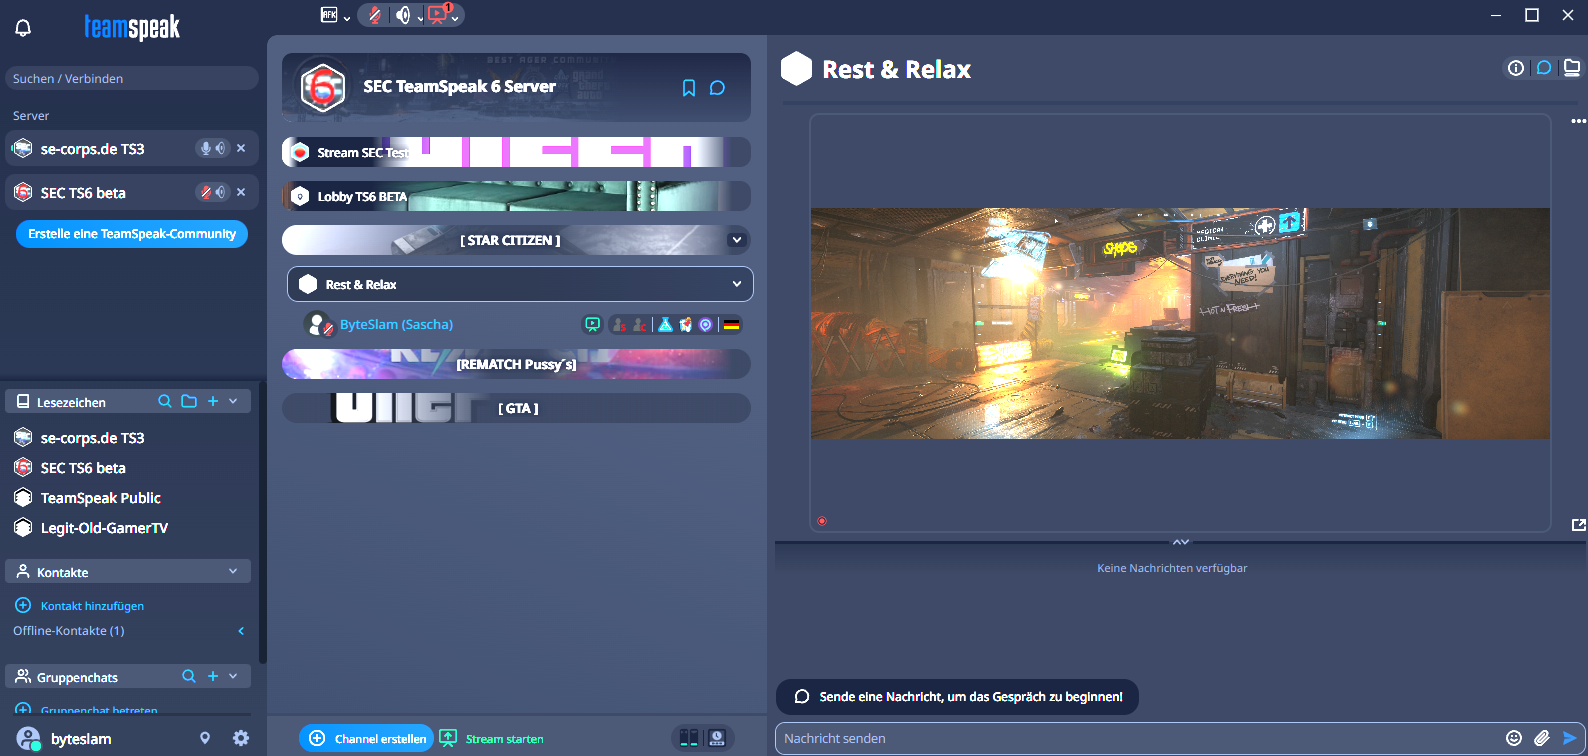Unmute the microphone in top toolbar

click(x=374, y=15)
